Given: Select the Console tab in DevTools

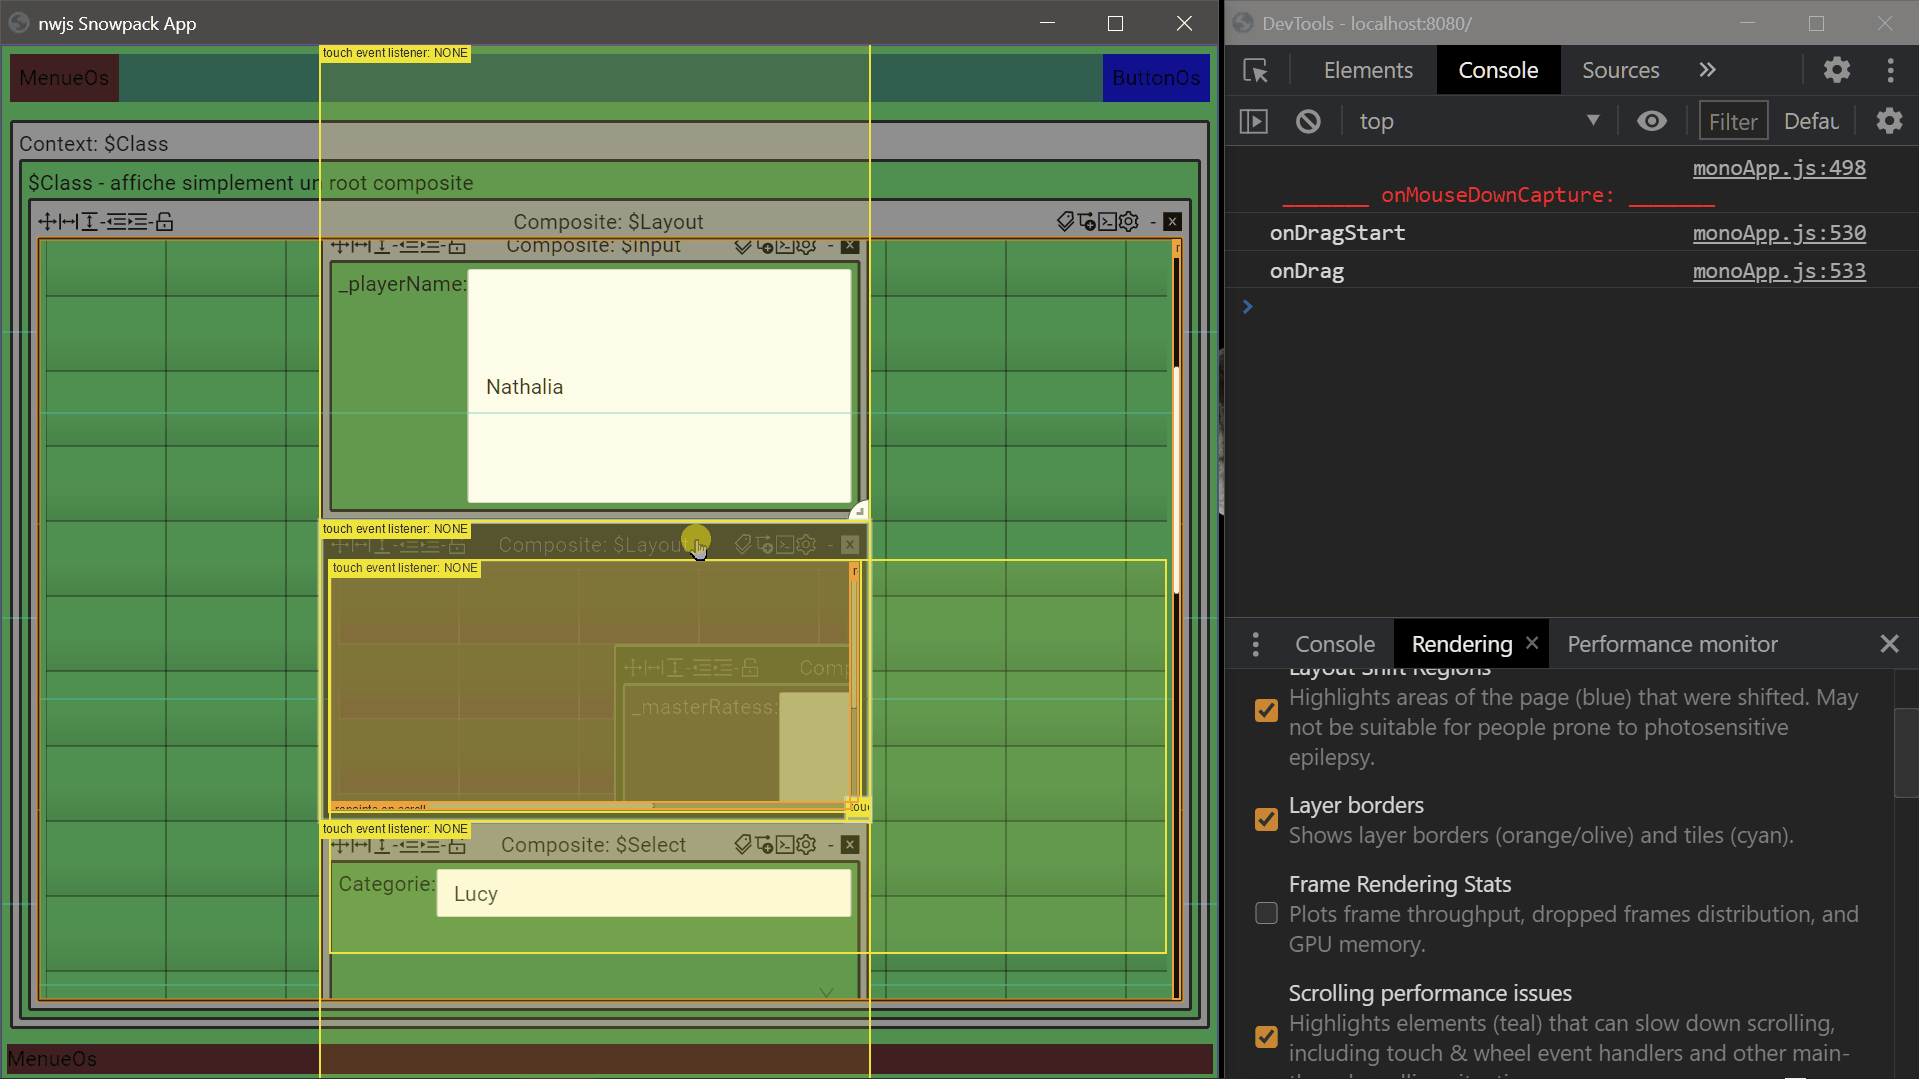Looking at the screenshot, I should point(1498,70).
